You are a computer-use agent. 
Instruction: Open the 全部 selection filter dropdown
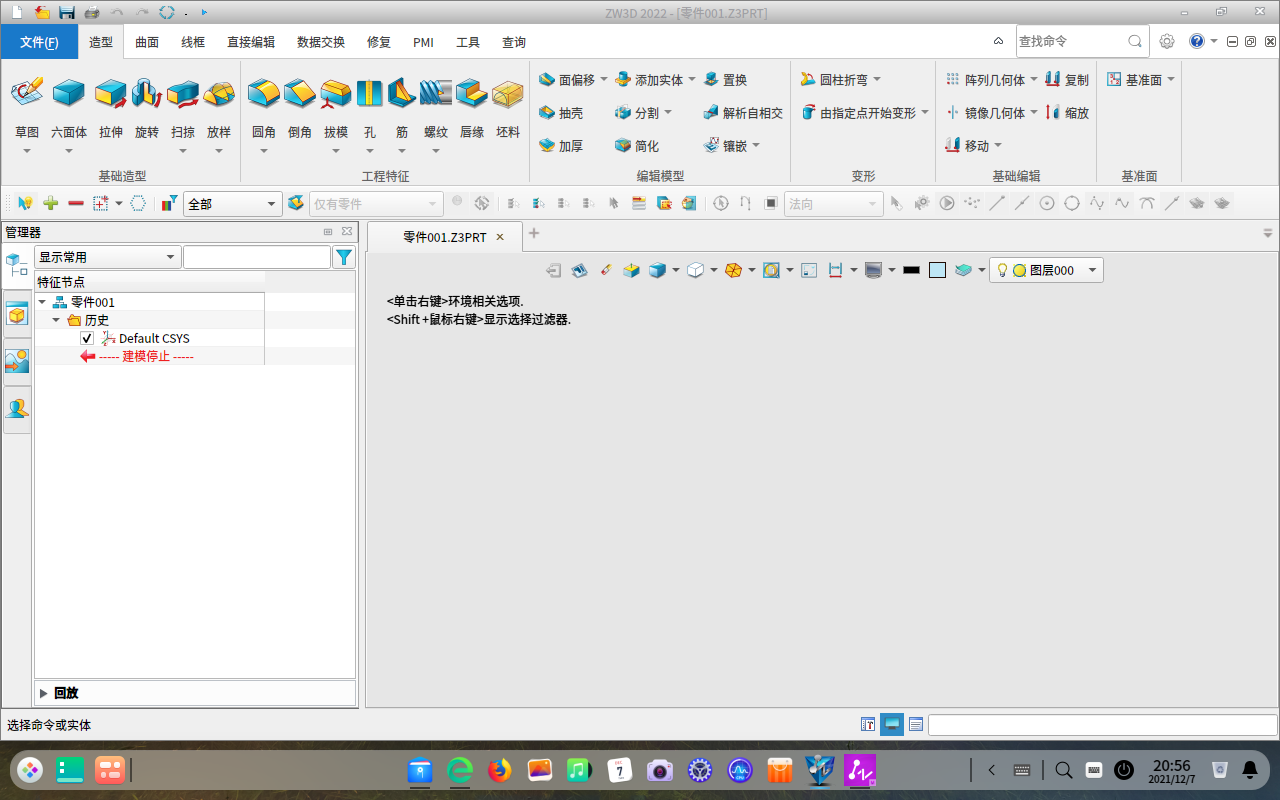tap(232, 202)
